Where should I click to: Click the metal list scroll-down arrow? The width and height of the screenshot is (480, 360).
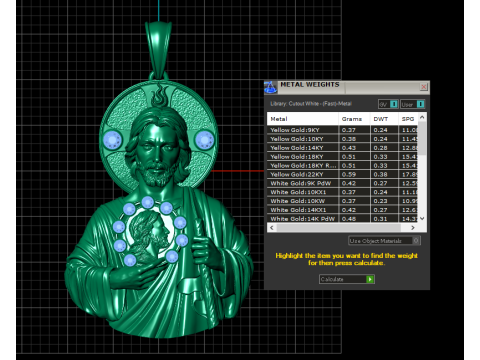coord(422,219)
